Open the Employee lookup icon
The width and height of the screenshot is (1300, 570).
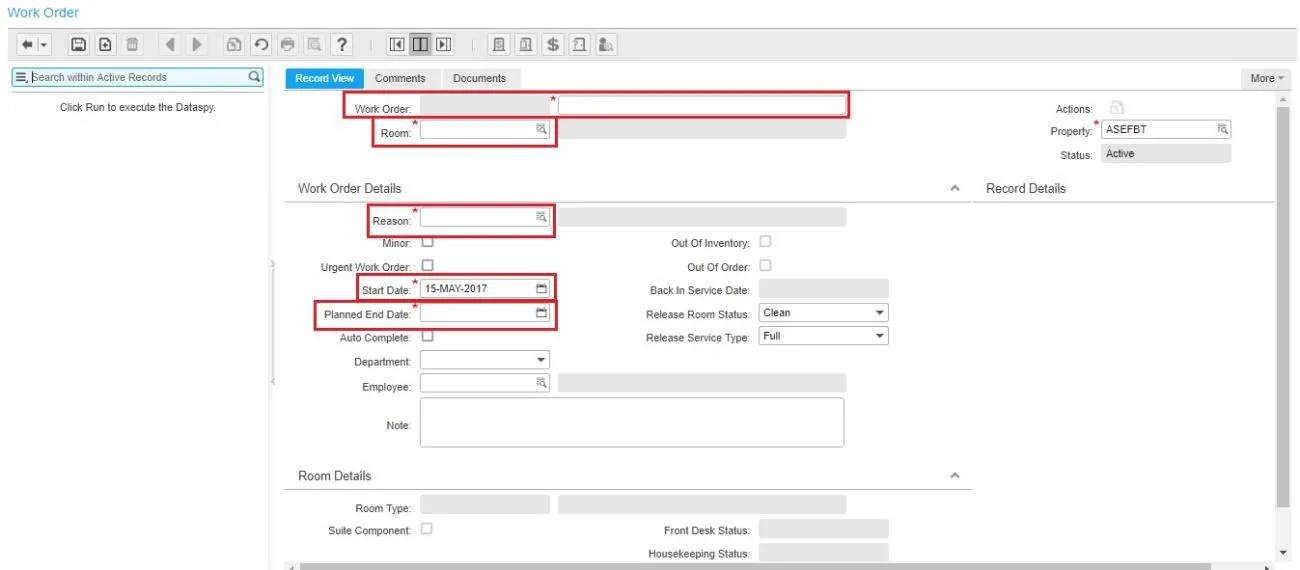pyautogui.click(x=541, y=384)
